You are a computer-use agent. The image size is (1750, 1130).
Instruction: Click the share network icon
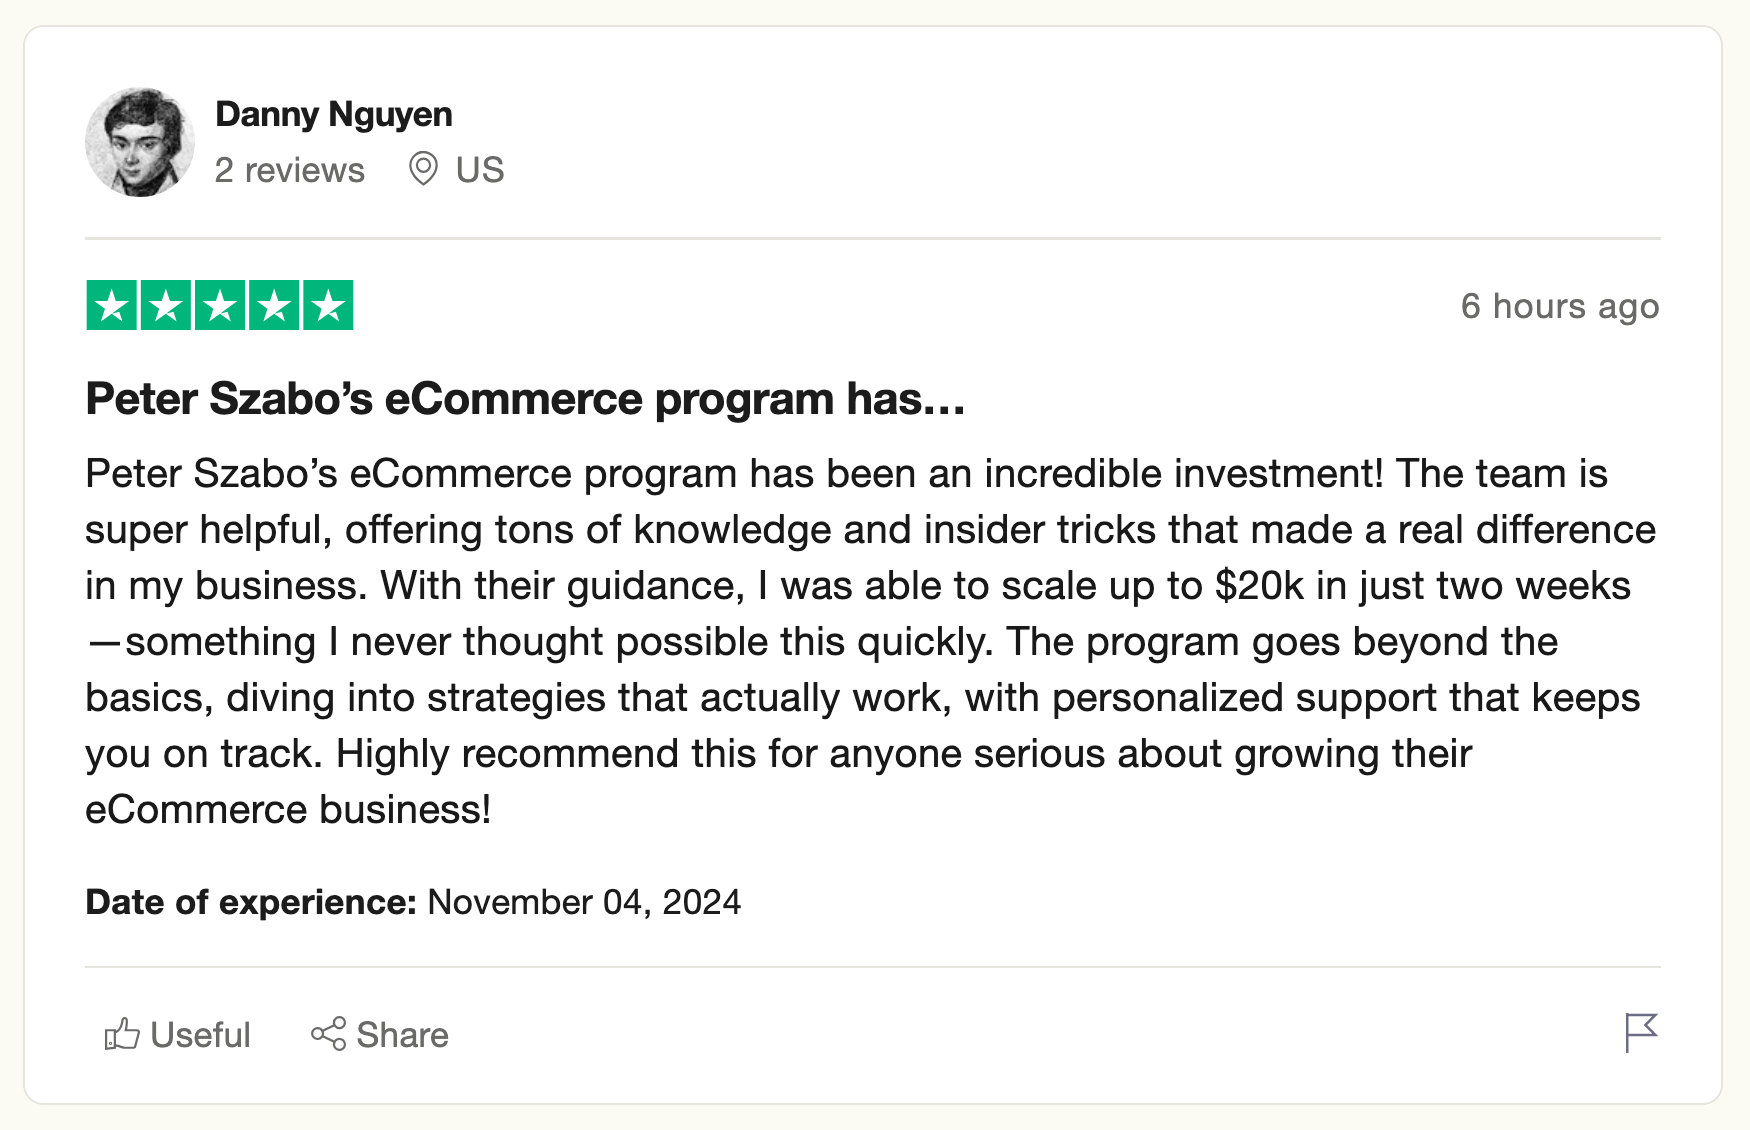click(x=328, y=1034)
